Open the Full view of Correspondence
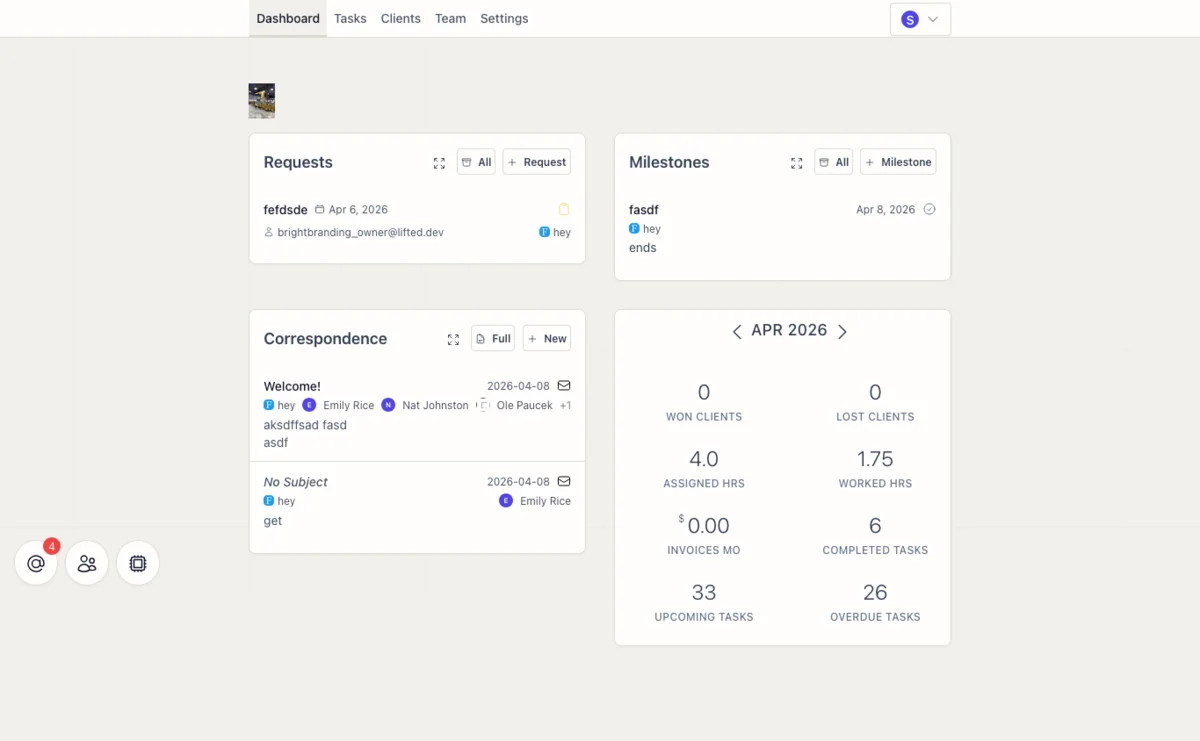This screenshot has height=741, width=1200. [492, 338]
